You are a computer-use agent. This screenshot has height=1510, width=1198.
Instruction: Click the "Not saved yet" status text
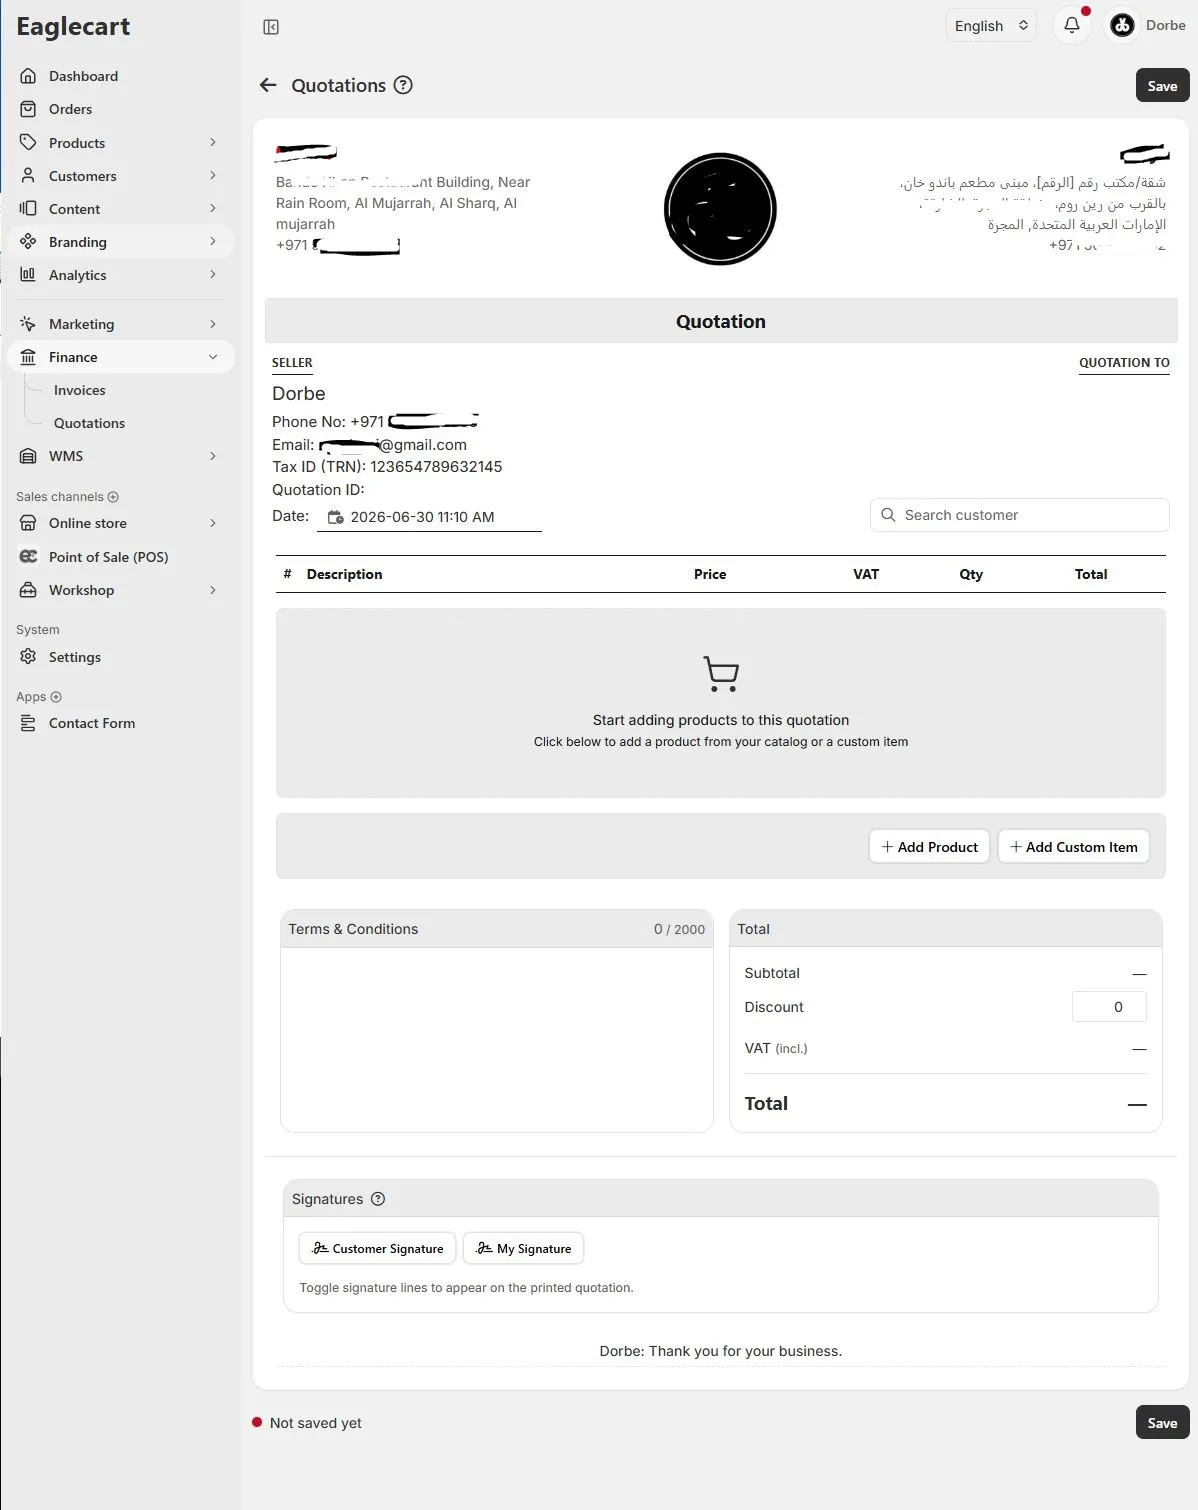316,1423
